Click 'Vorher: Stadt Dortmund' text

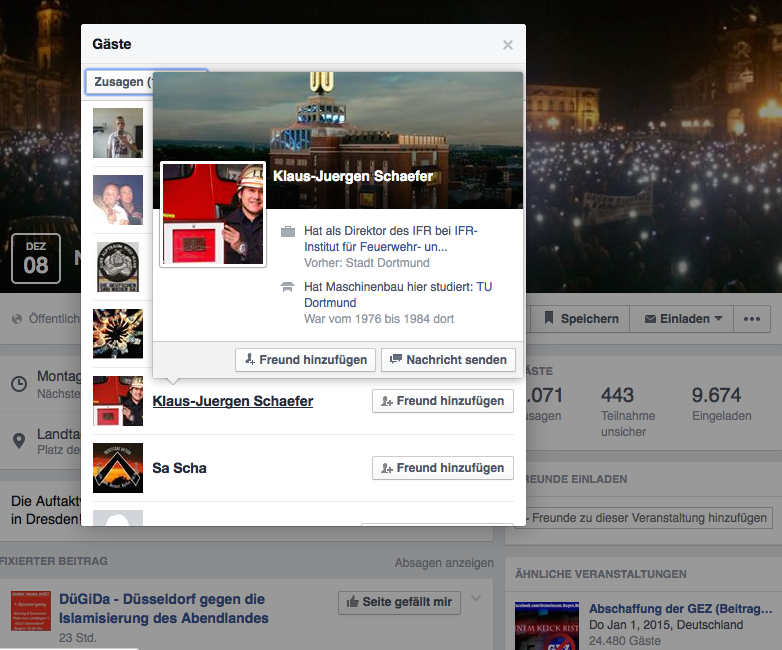(x=367, y=263)
